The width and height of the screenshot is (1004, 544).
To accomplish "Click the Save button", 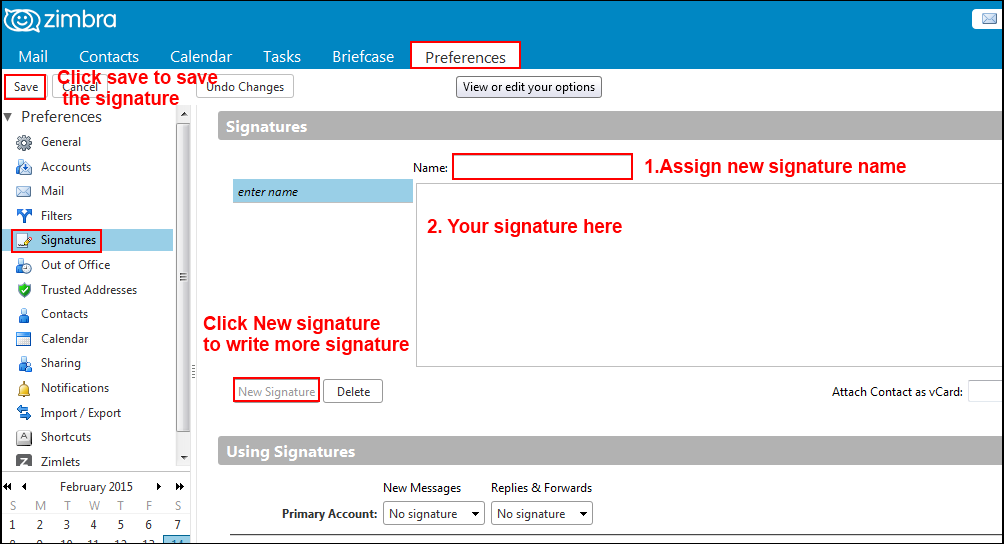I will click(26, 87).
